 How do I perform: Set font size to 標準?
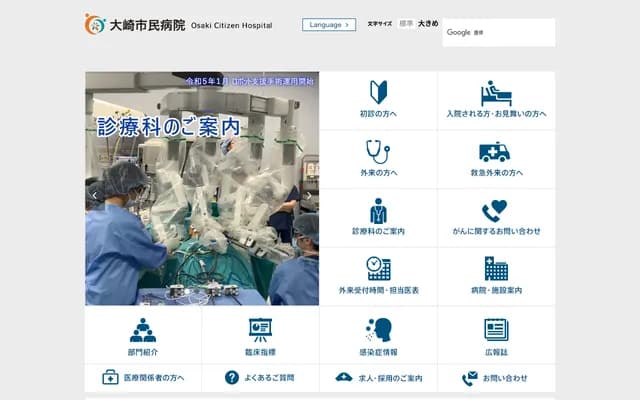point(406,23)
